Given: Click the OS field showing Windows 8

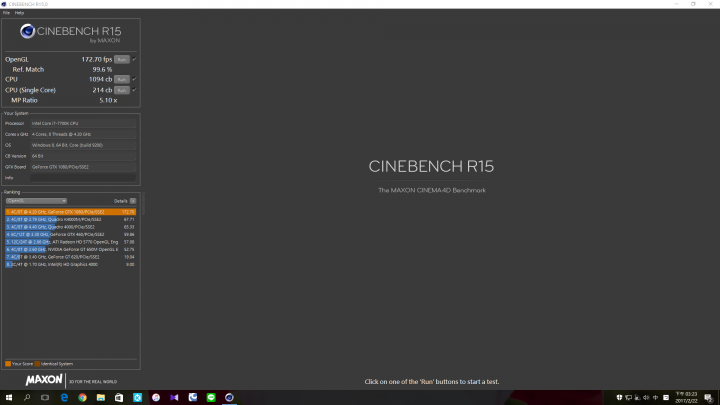Looking at the screenshot, I should (x=83, y=145).
